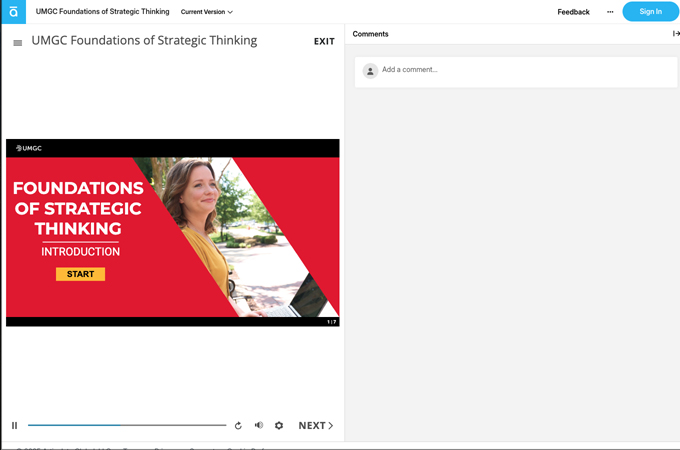Collapse the Comments panel
Screen dimensions: 680x450
pyautogui.click(x=676, y=33)
